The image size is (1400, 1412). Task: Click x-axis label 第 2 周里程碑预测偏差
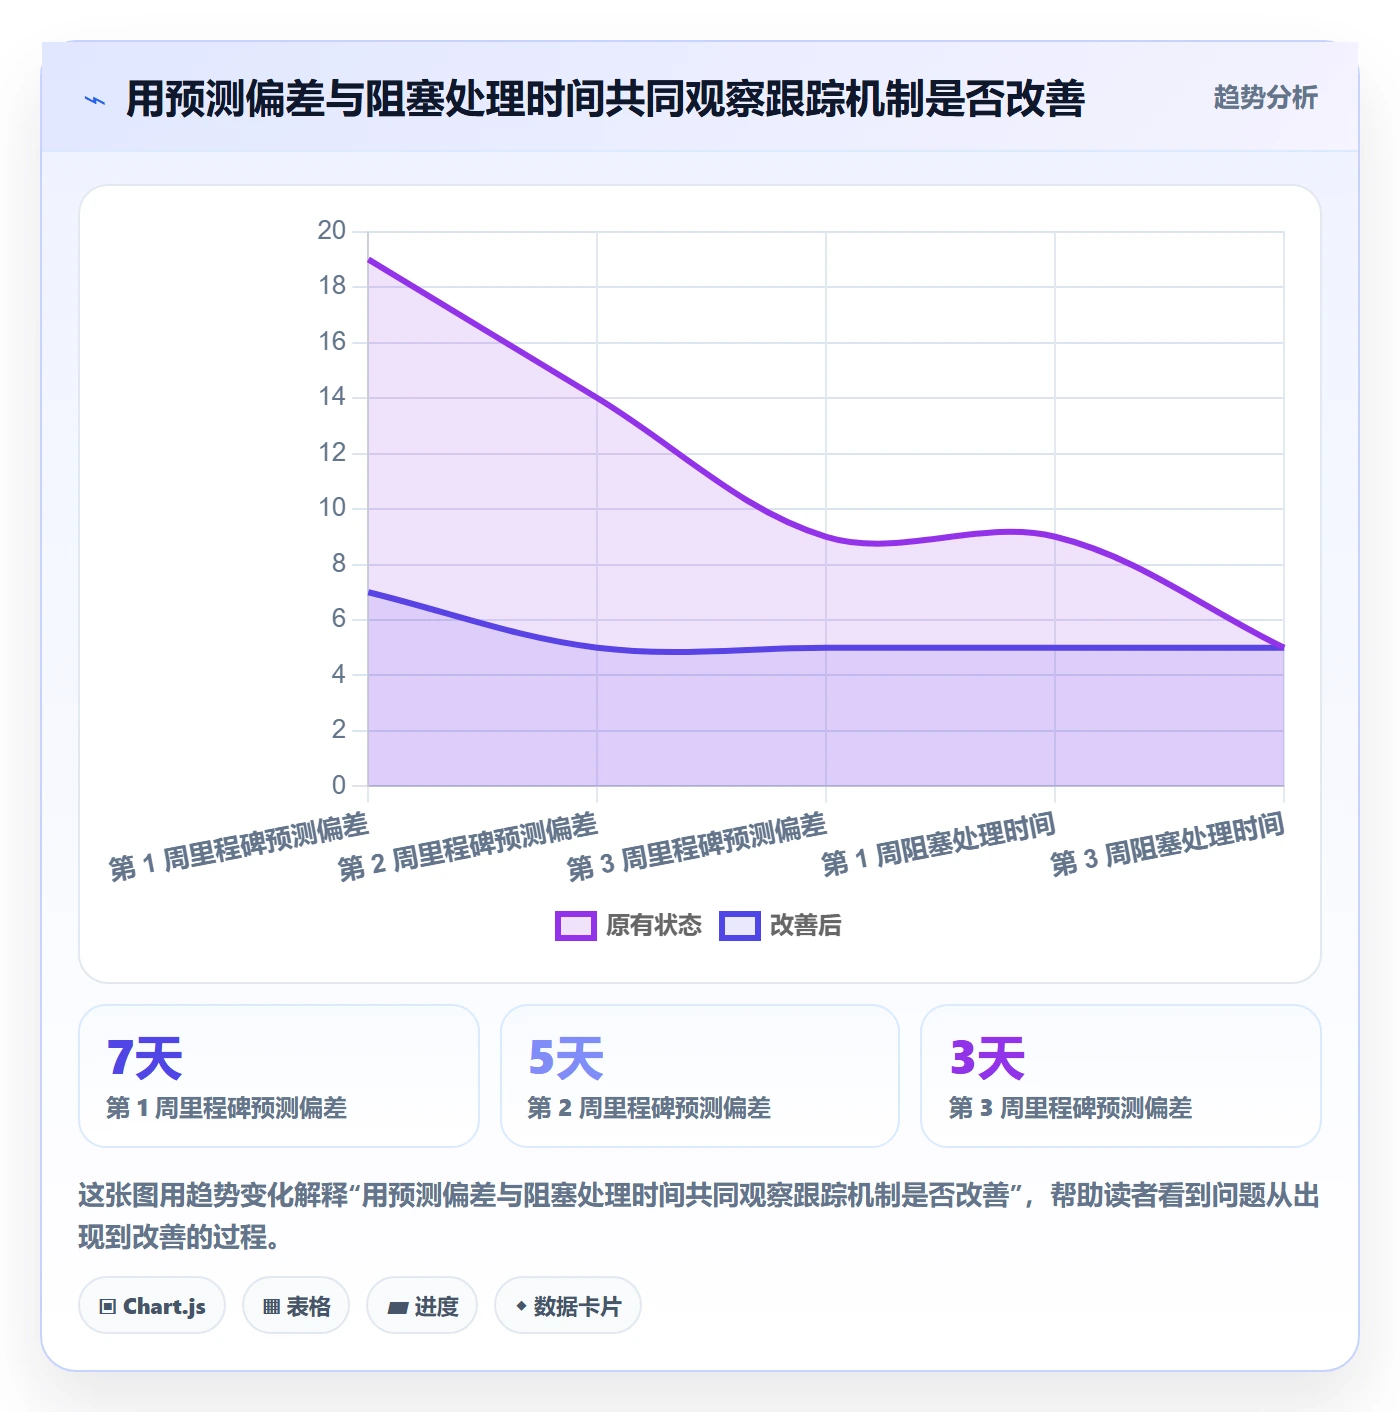point(468,848)
